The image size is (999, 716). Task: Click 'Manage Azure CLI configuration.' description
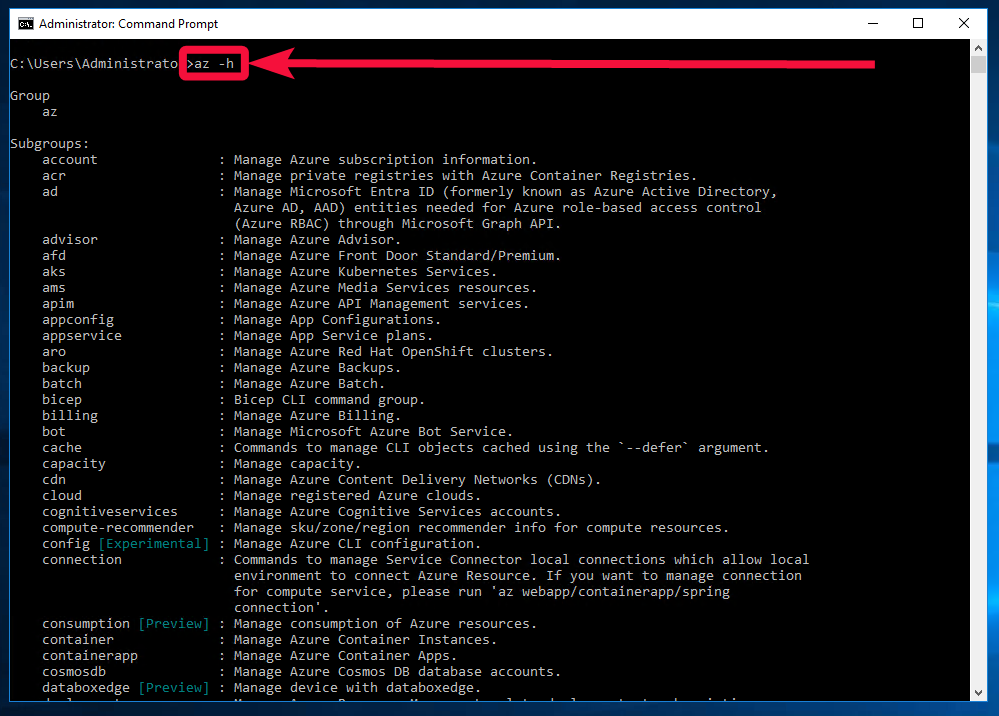357,543
